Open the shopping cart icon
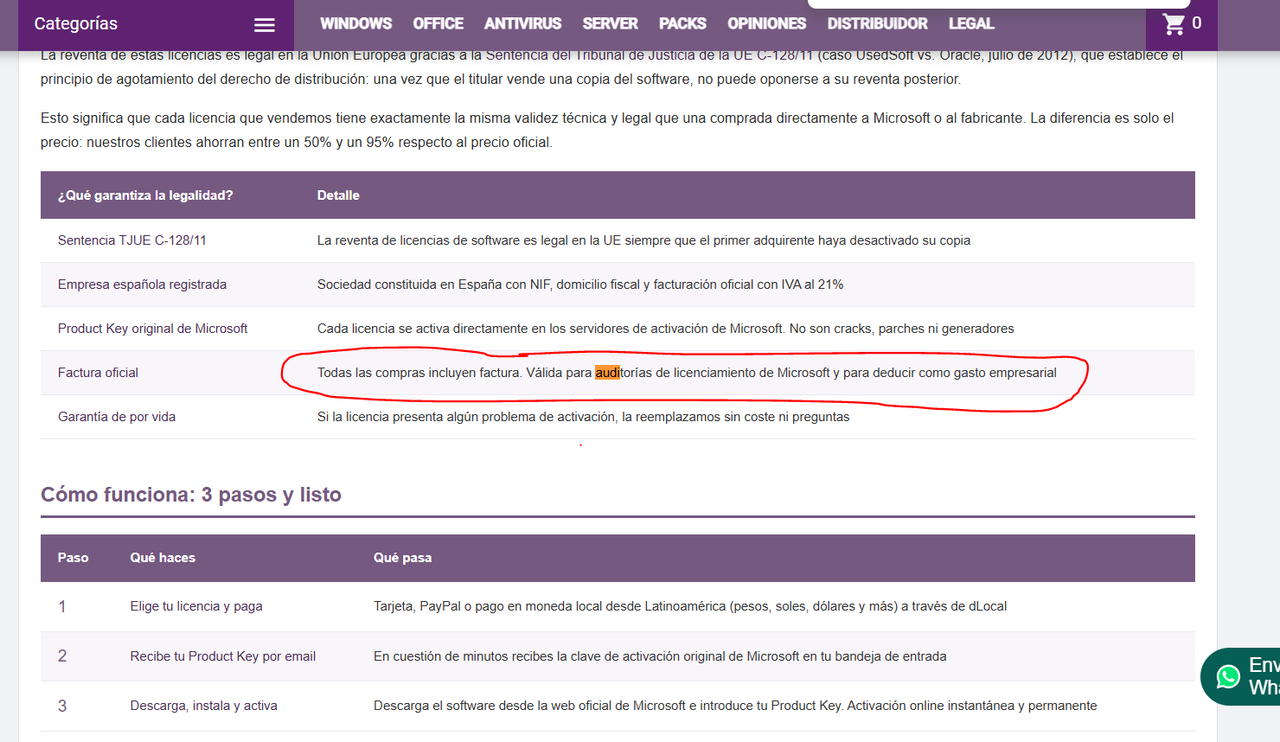This screenshot has height=742, width=1280. [x=1174, y=24]
